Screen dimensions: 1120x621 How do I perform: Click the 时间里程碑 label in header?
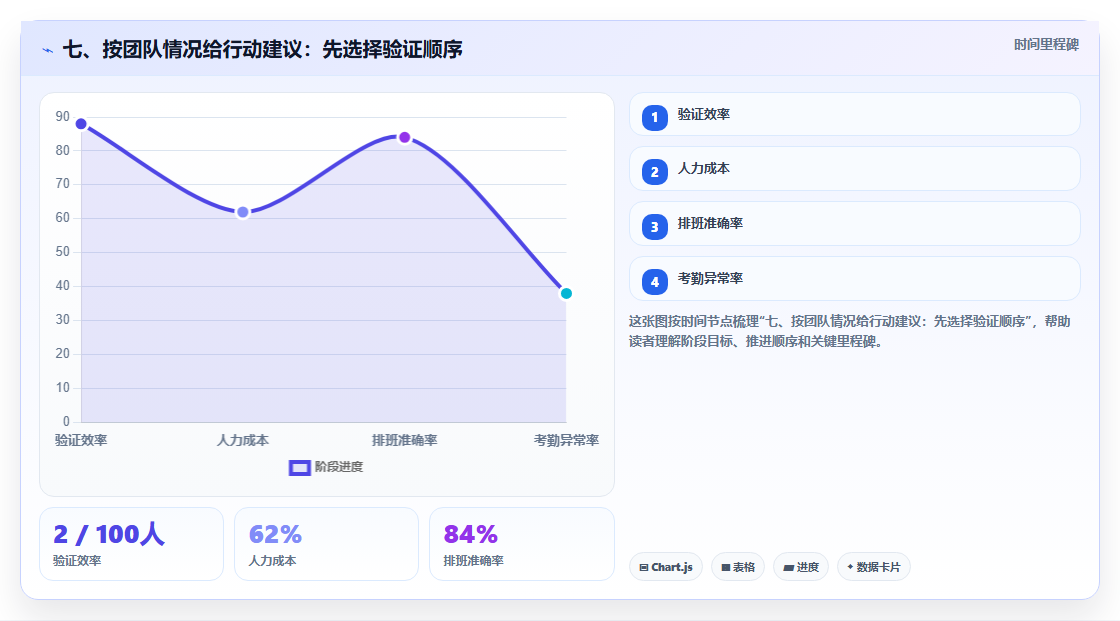pyautogui.click(x=1046, y=45)
